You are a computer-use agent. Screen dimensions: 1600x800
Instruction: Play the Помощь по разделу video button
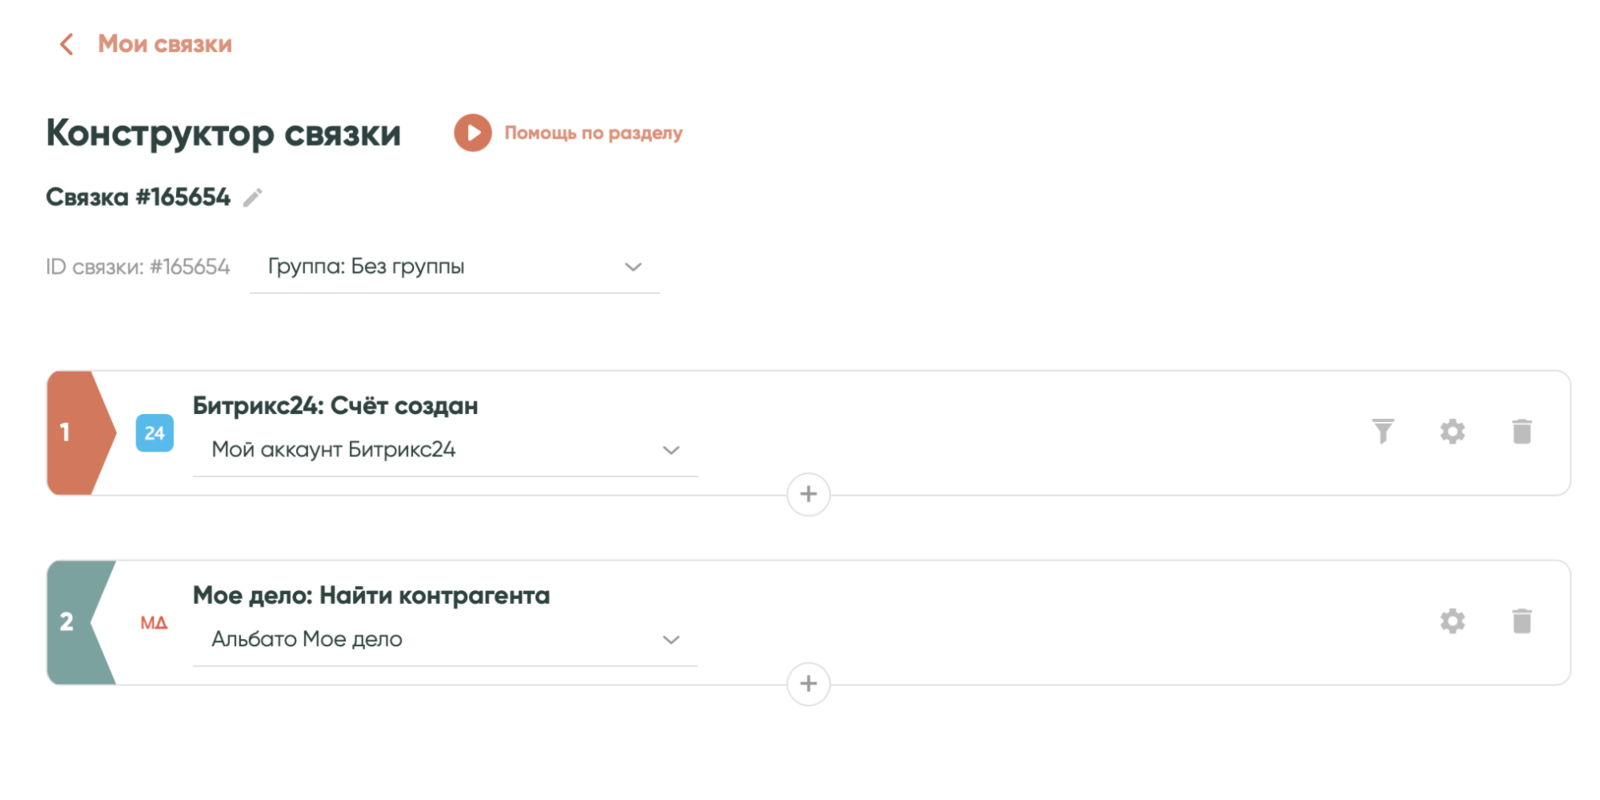pos(473,133)
